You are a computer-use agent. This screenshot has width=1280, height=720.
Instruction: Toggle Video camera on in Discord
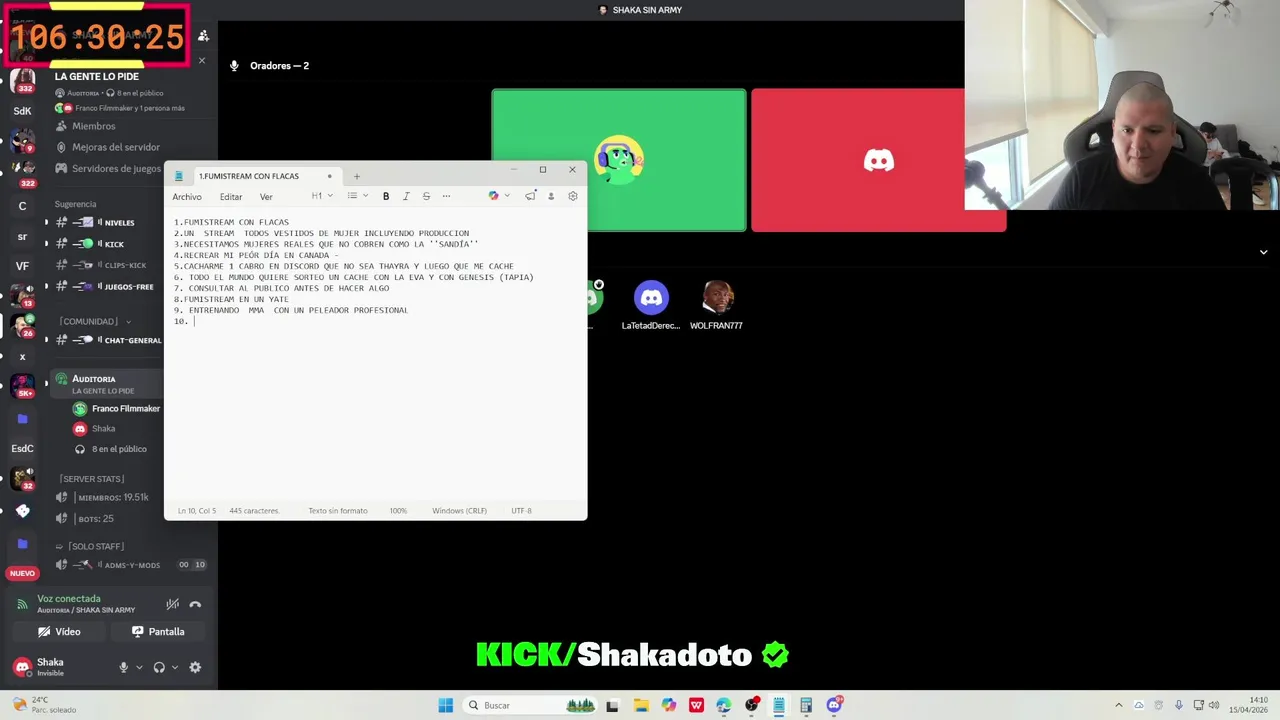click(59, 632)
